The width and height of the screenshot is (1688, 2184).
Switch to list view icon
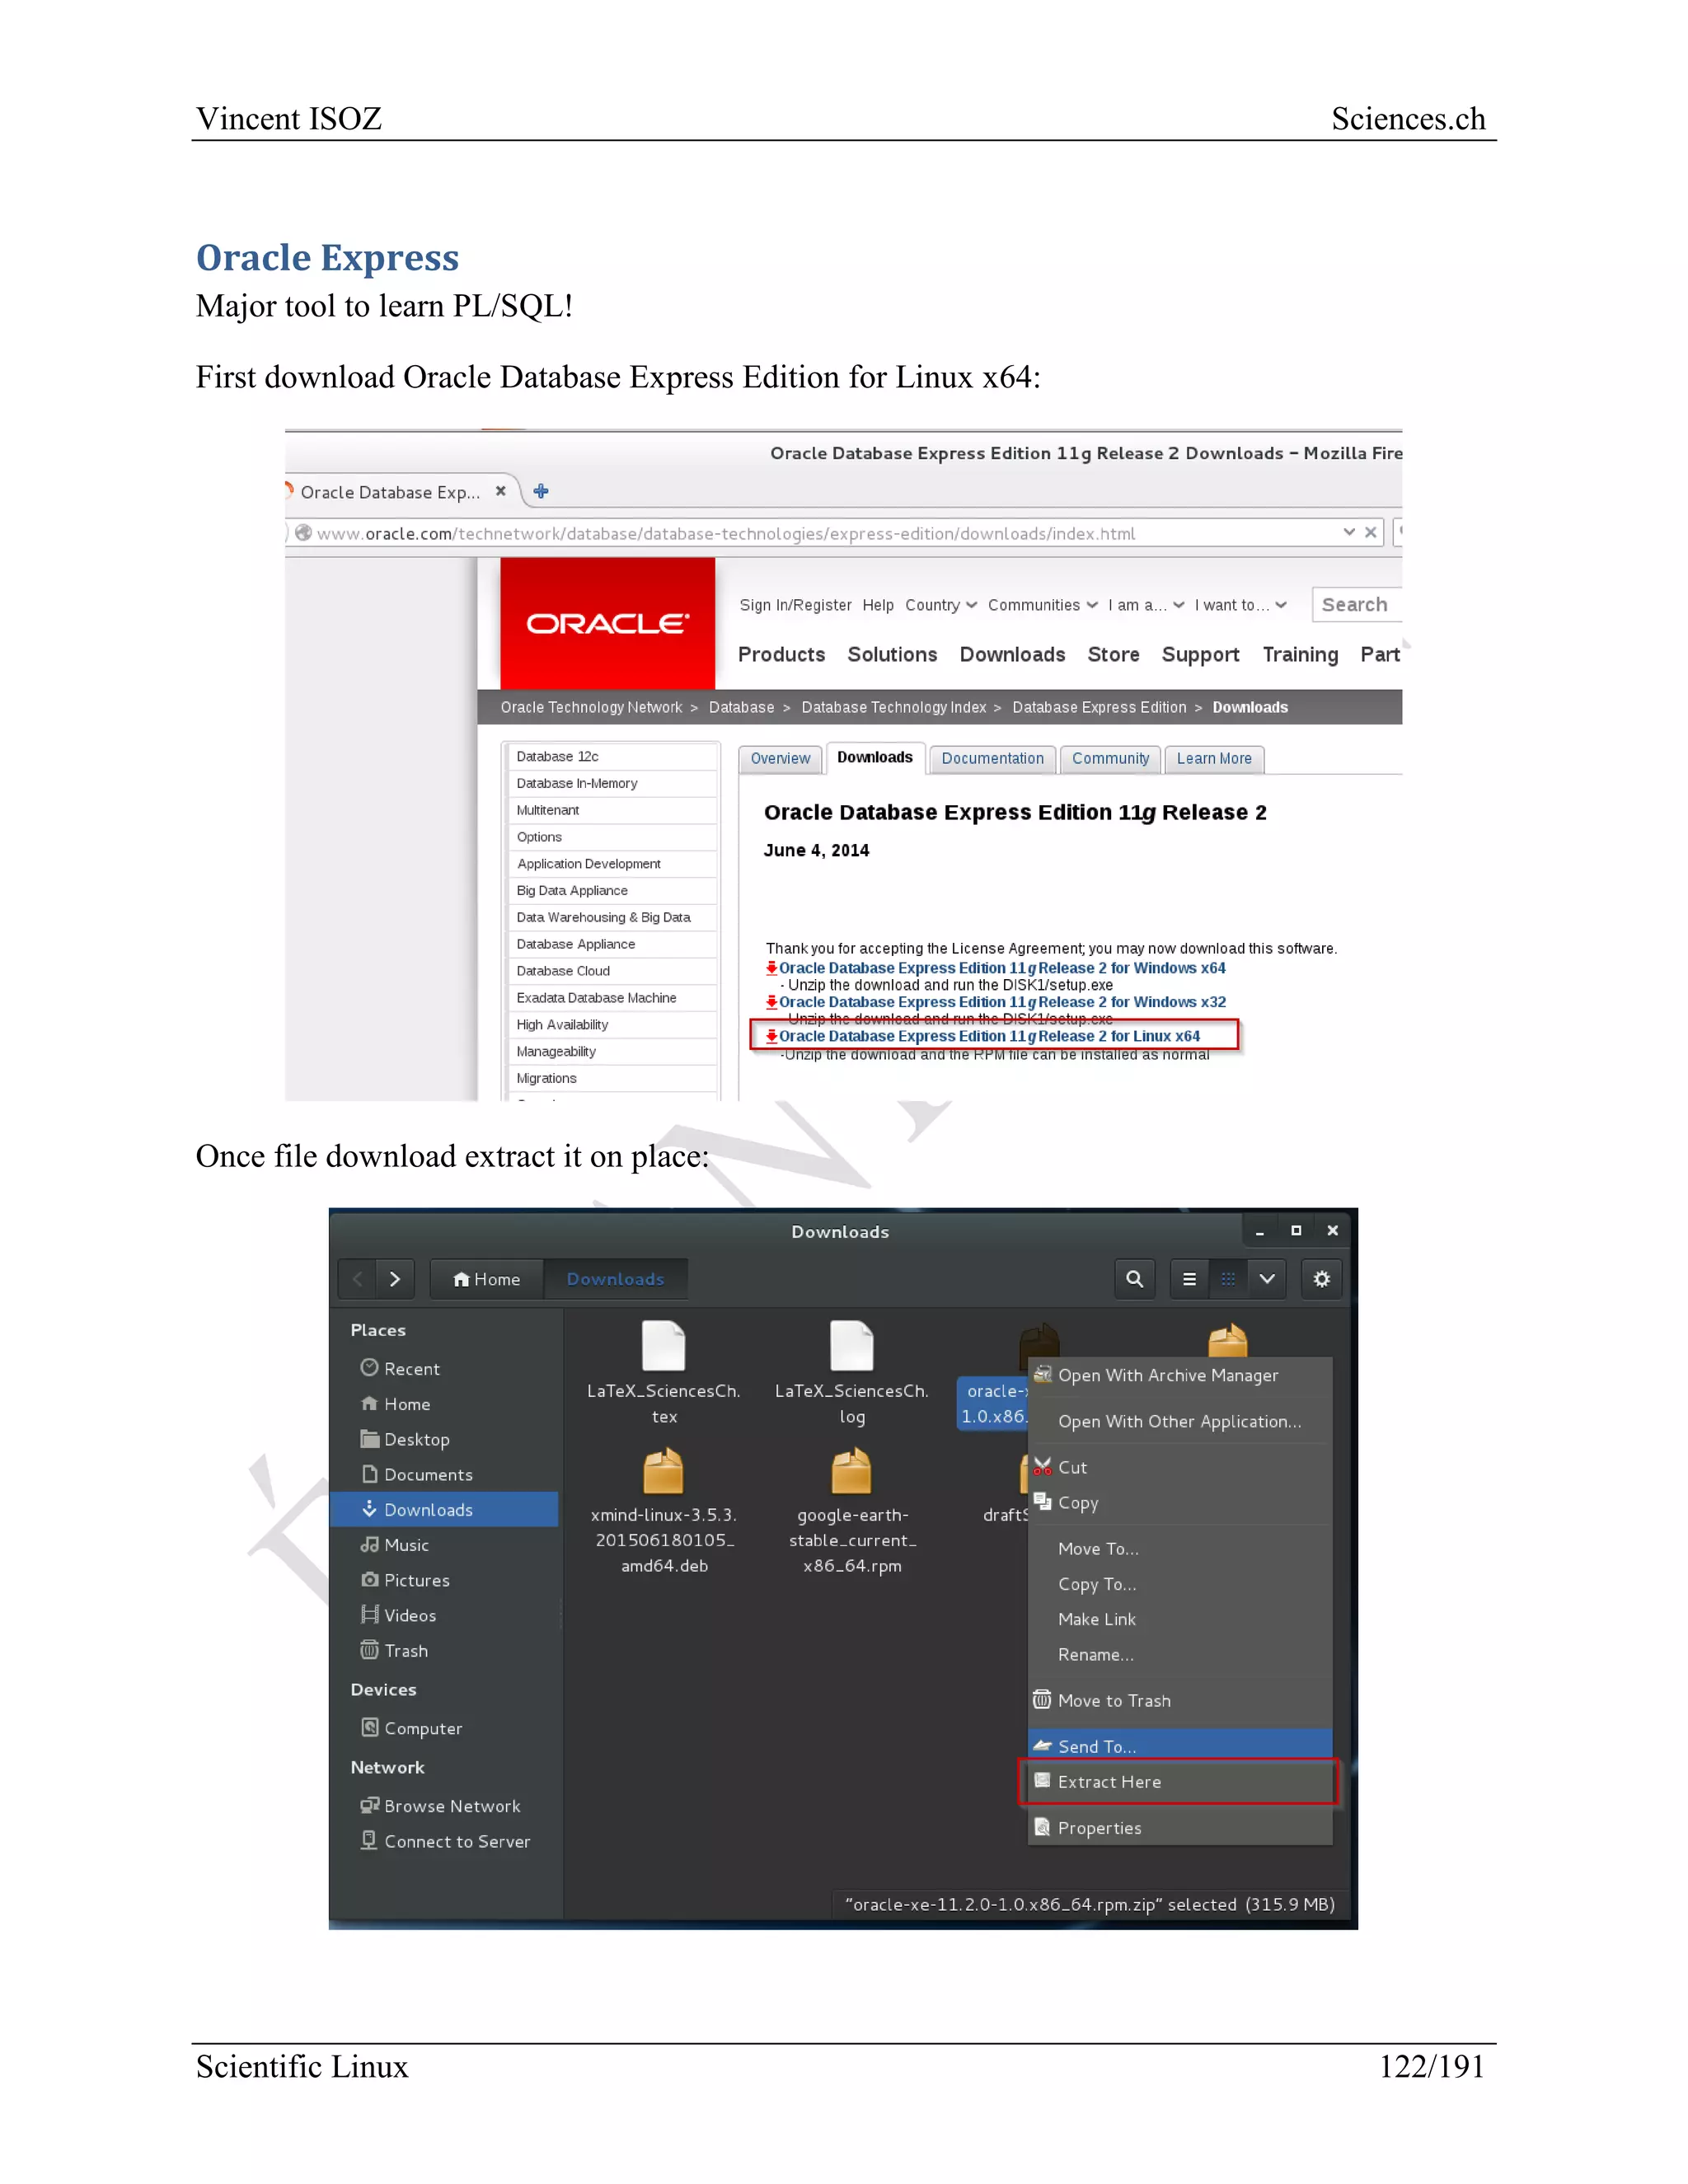1189,1279
